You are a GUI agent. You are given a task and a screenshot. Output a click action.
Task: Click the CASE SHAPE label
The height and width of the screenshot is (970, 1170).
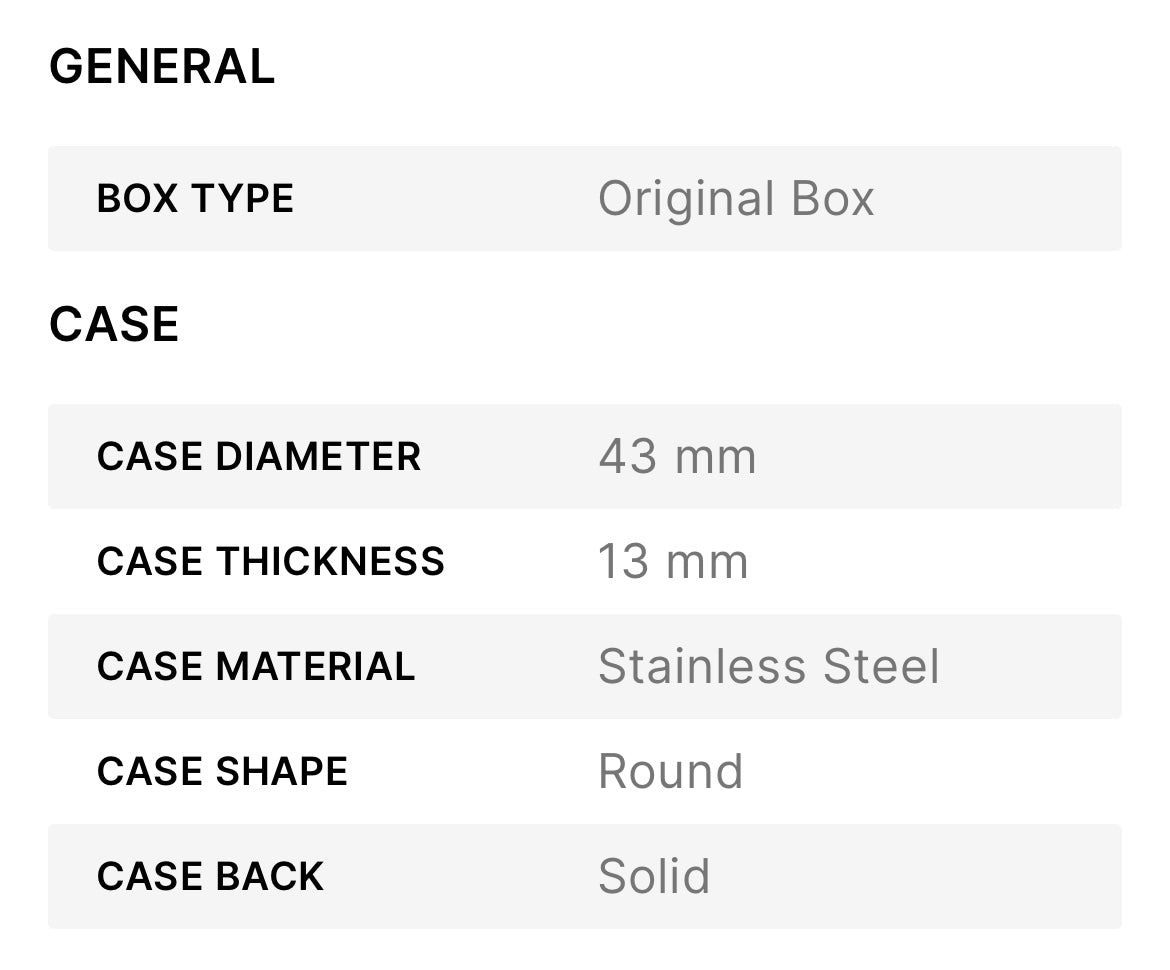click(x=222, y=772)
